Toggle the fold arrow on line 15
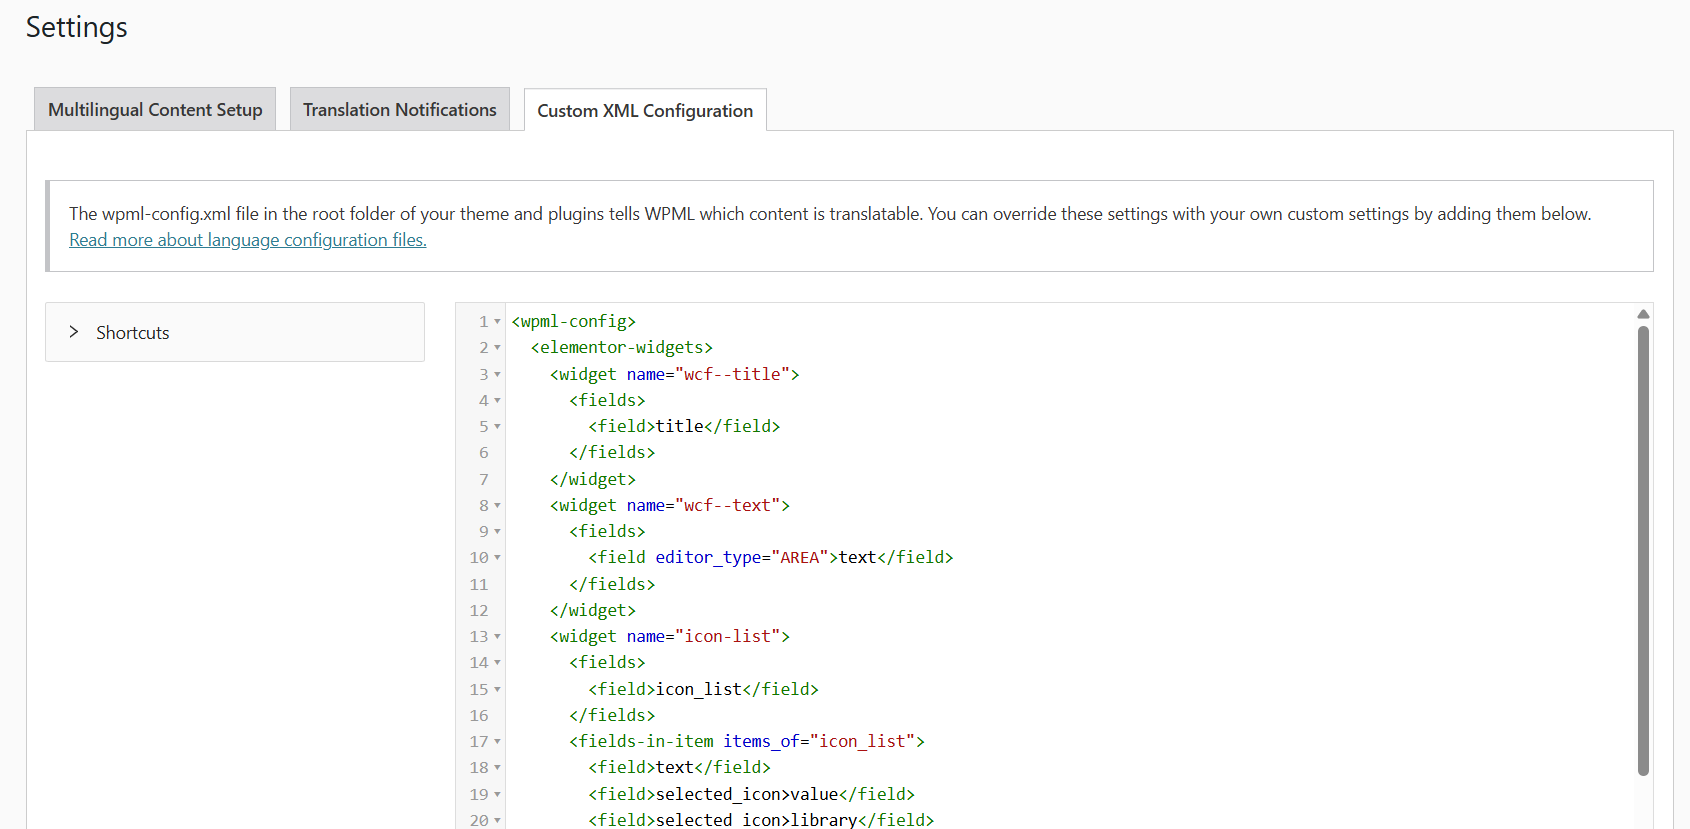Screen dimensions: 1690x829 point(497,689)
